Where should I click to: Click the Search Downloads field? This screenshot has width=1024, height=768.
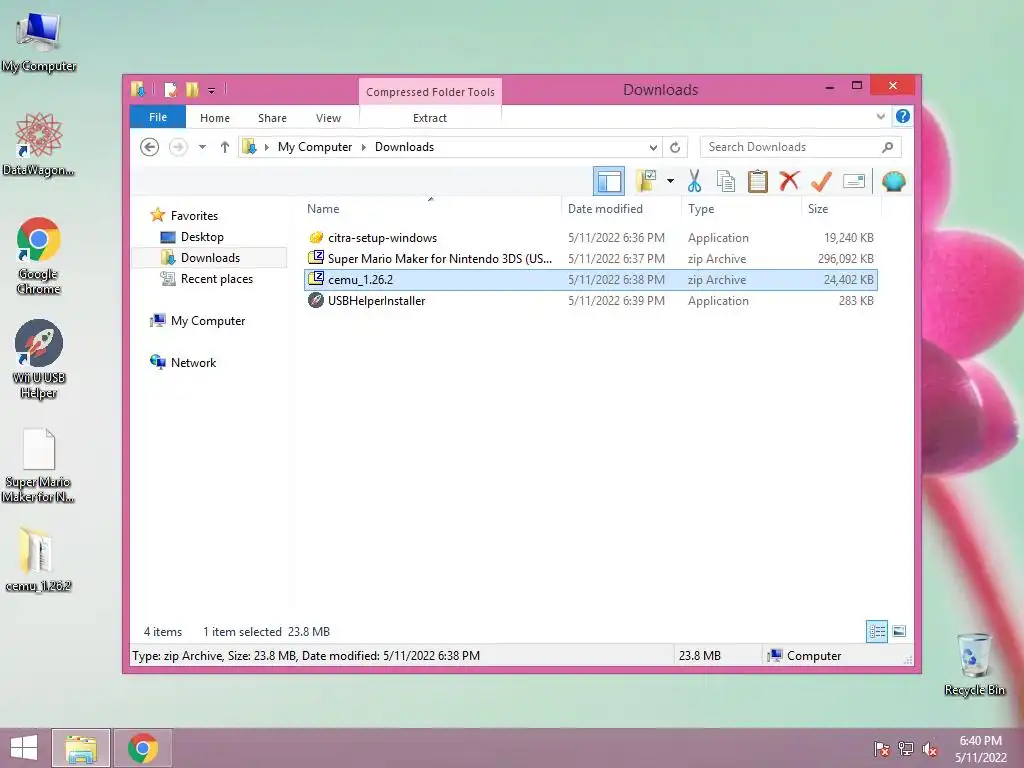(801, 147)
